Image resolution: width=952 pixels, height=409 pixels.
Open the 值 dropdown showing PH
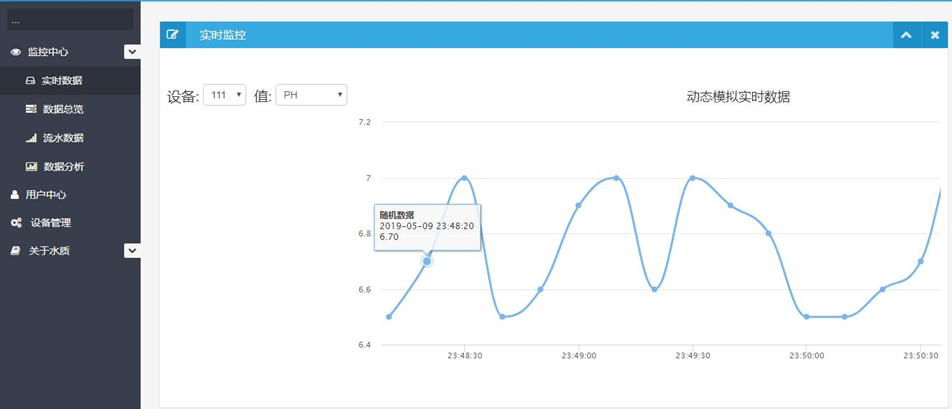coord(311,95)
